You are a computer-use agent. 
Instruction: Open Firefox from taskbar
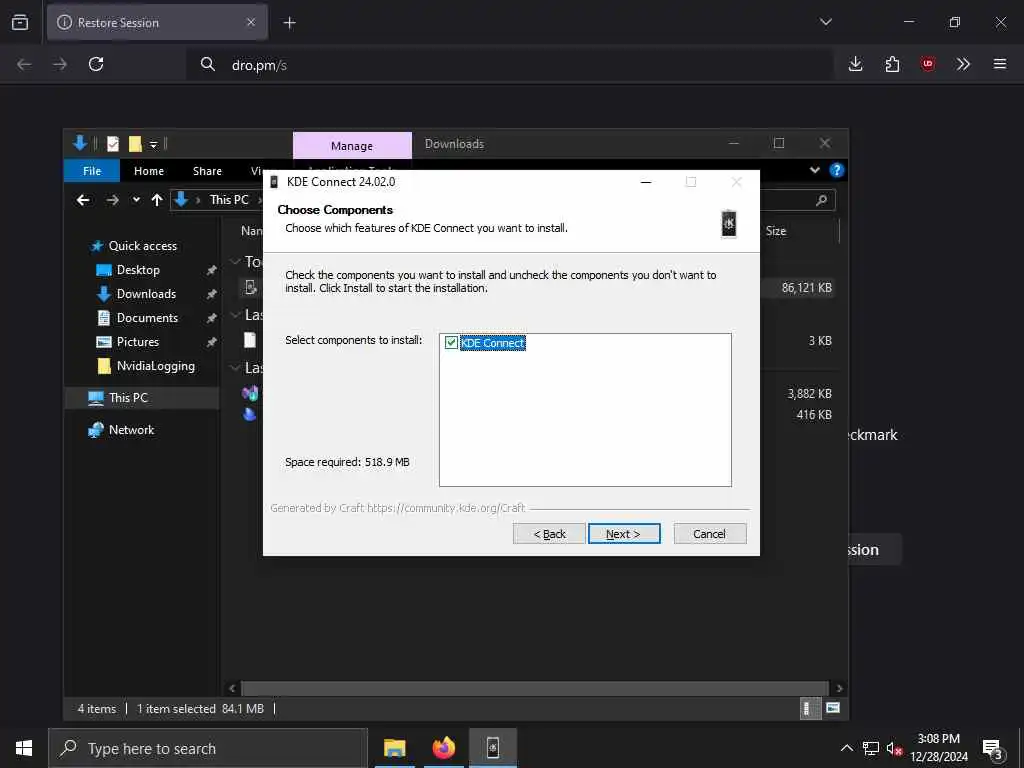point(444,748)
